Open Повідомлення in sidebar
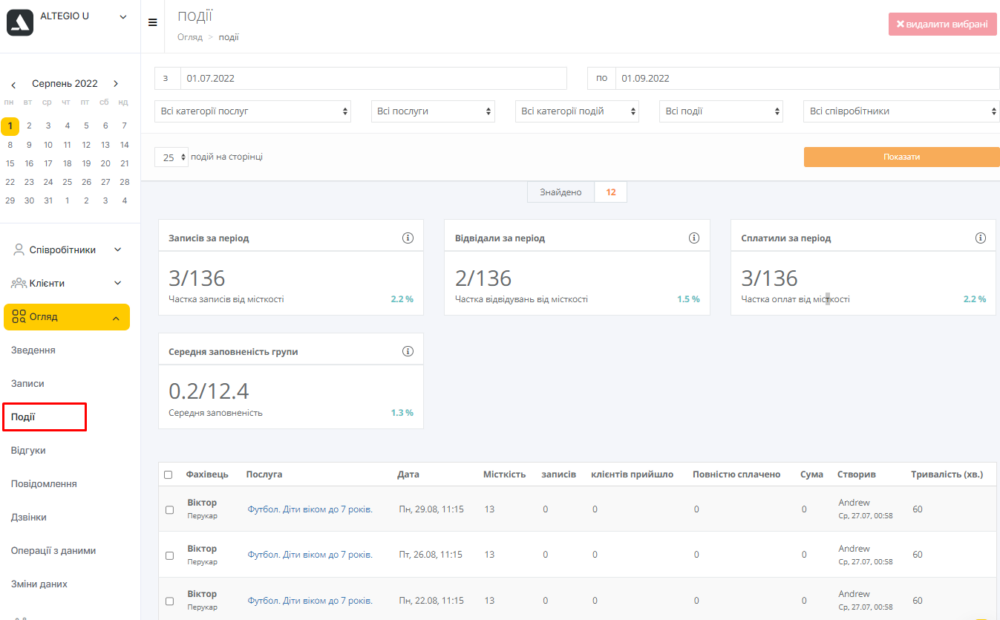The width and height of the screenshot is (1000, 620). coord(44,483)
